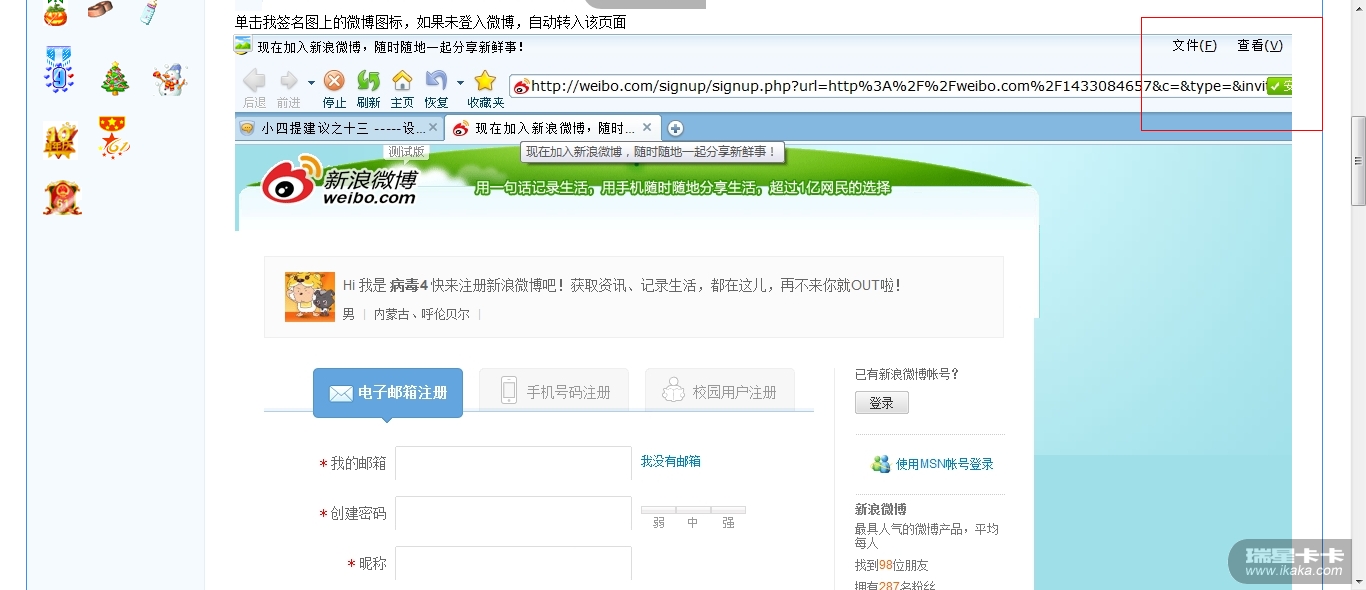Focus the 创建密码 input field
This screenshot has width=1366, height=590.
coord(514,513)
